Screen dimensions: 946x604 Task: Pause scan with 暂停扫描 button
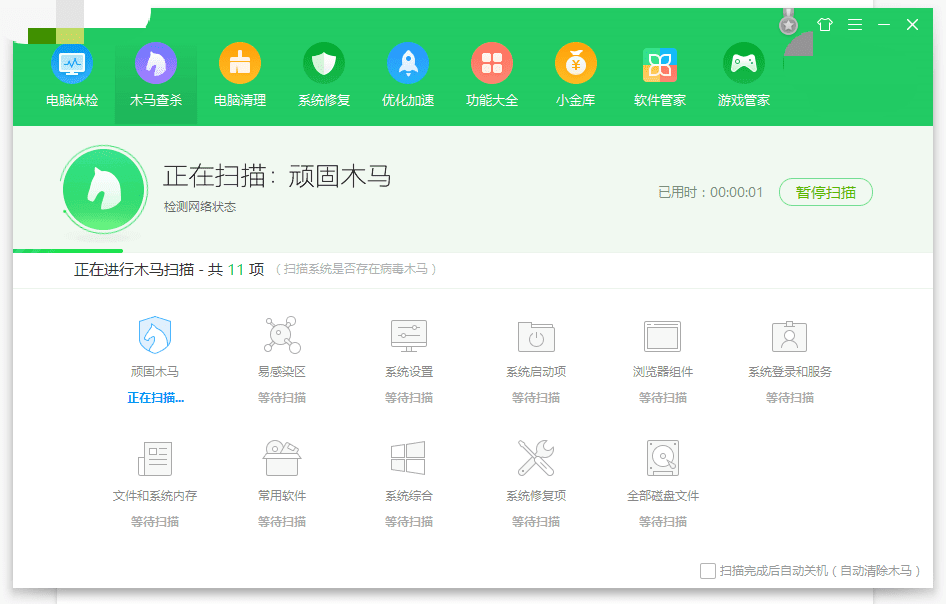pos(825,192)
